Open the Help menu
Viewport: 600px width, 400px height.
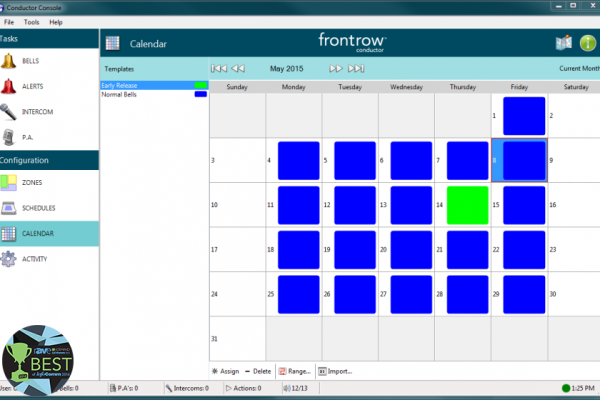pyautogui.click(x=56, y=22)
